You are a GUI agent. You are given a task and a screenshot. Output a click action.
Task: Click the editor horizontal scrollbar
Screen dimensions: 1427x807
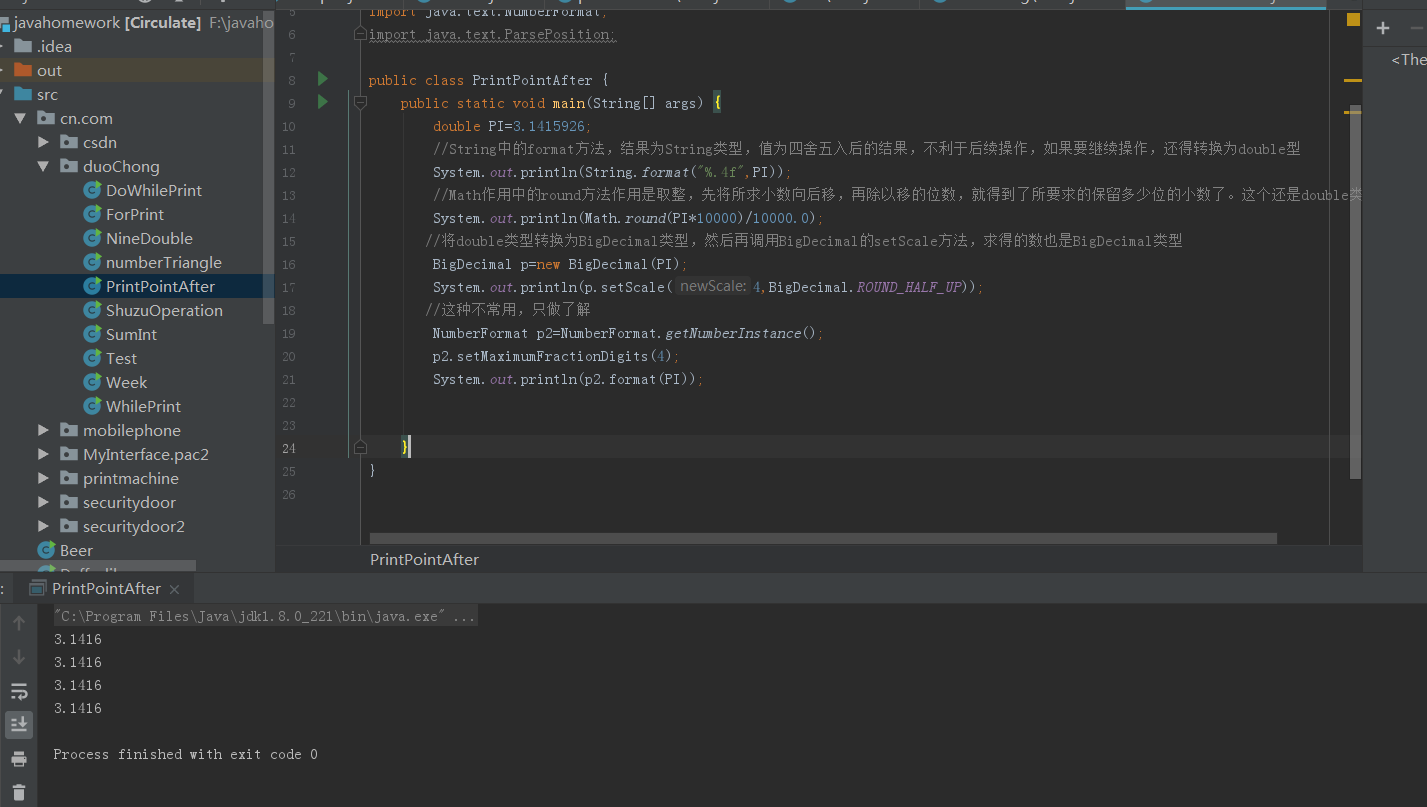point(823,538)
